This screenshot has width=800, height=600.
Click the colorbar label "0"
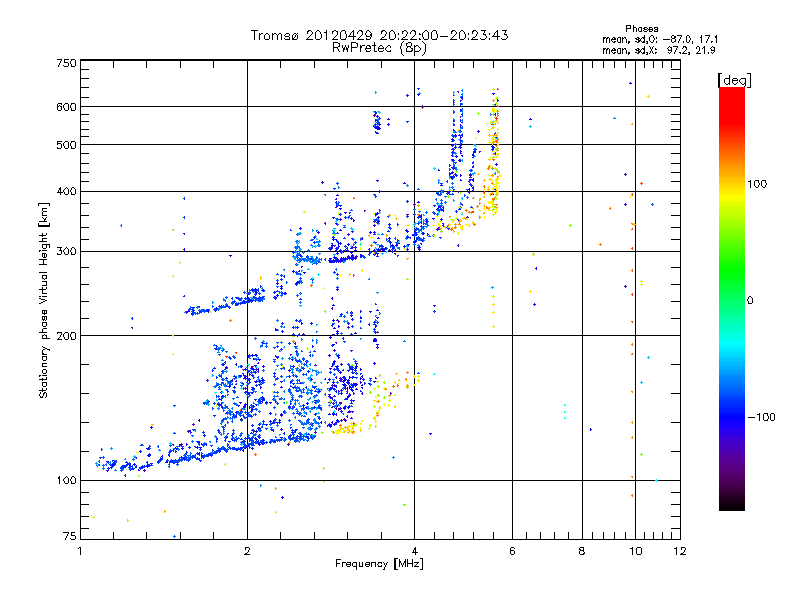coord(750,301)
